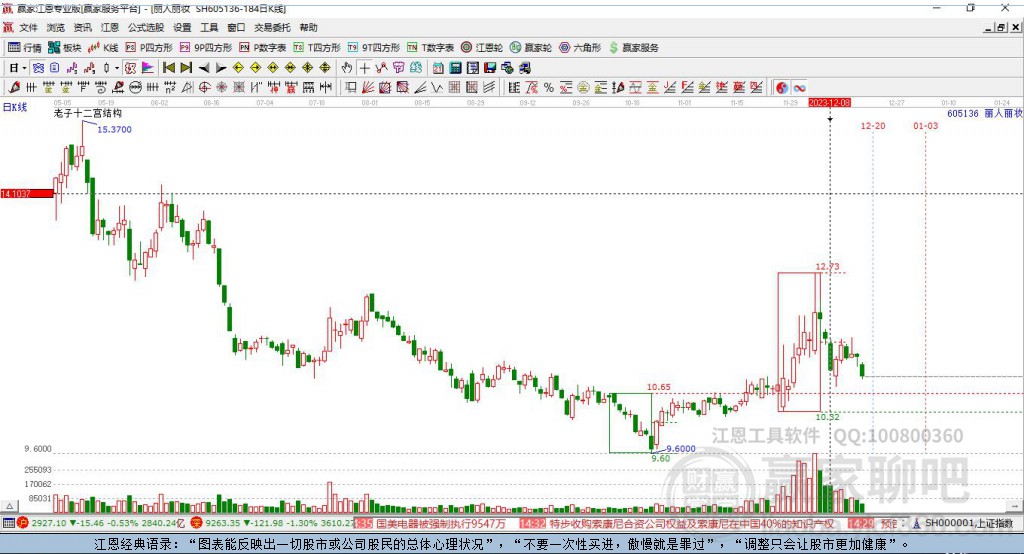Click the yin-yang icon

[782, 88]
